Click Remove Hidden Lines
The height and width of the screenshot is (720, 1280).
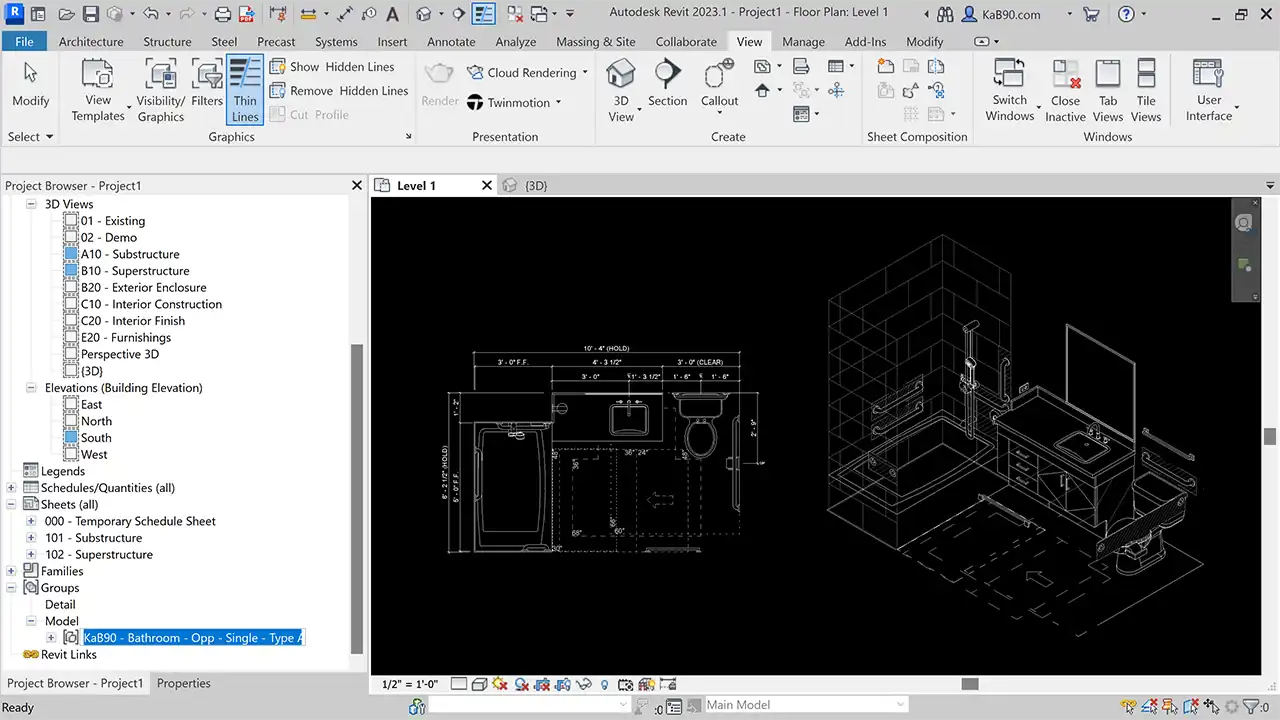click(338, 91)
